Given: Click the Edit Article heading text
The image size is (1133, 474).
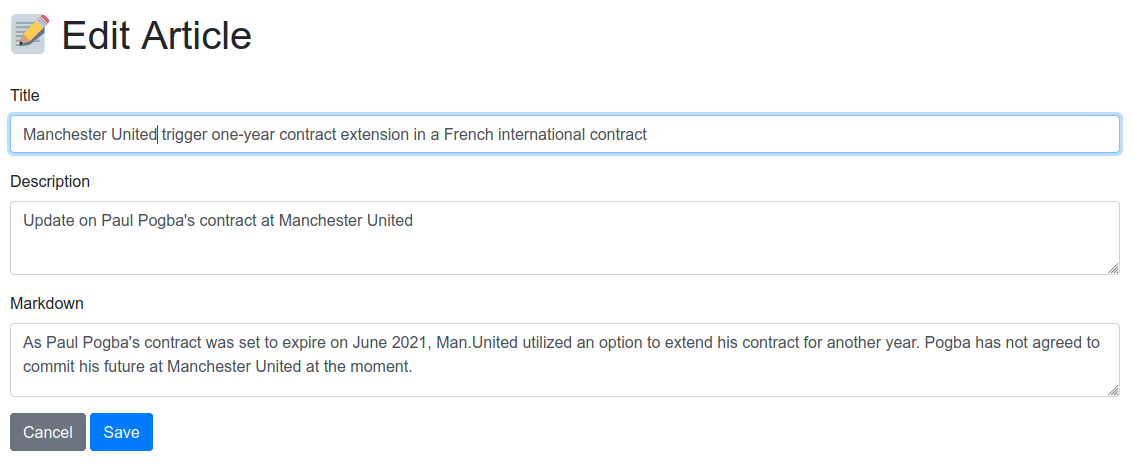Looking at the screenshot, I should point(157,35).
